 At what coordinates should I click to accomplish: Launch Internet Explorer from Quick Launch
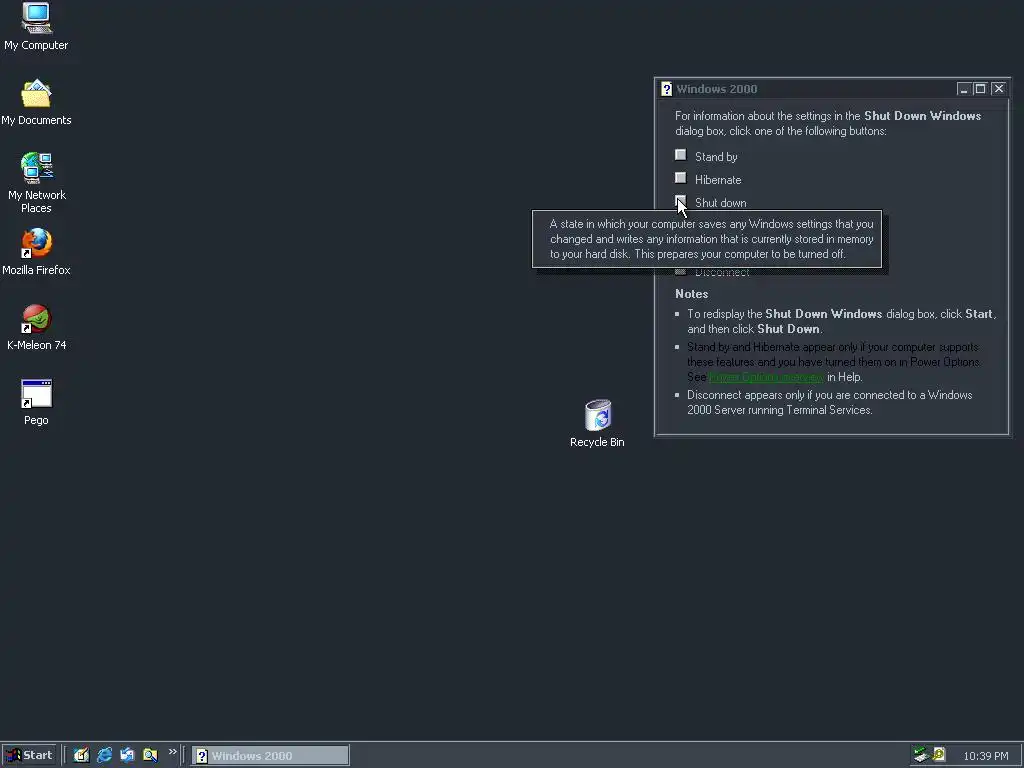click(x=104, y=755)
